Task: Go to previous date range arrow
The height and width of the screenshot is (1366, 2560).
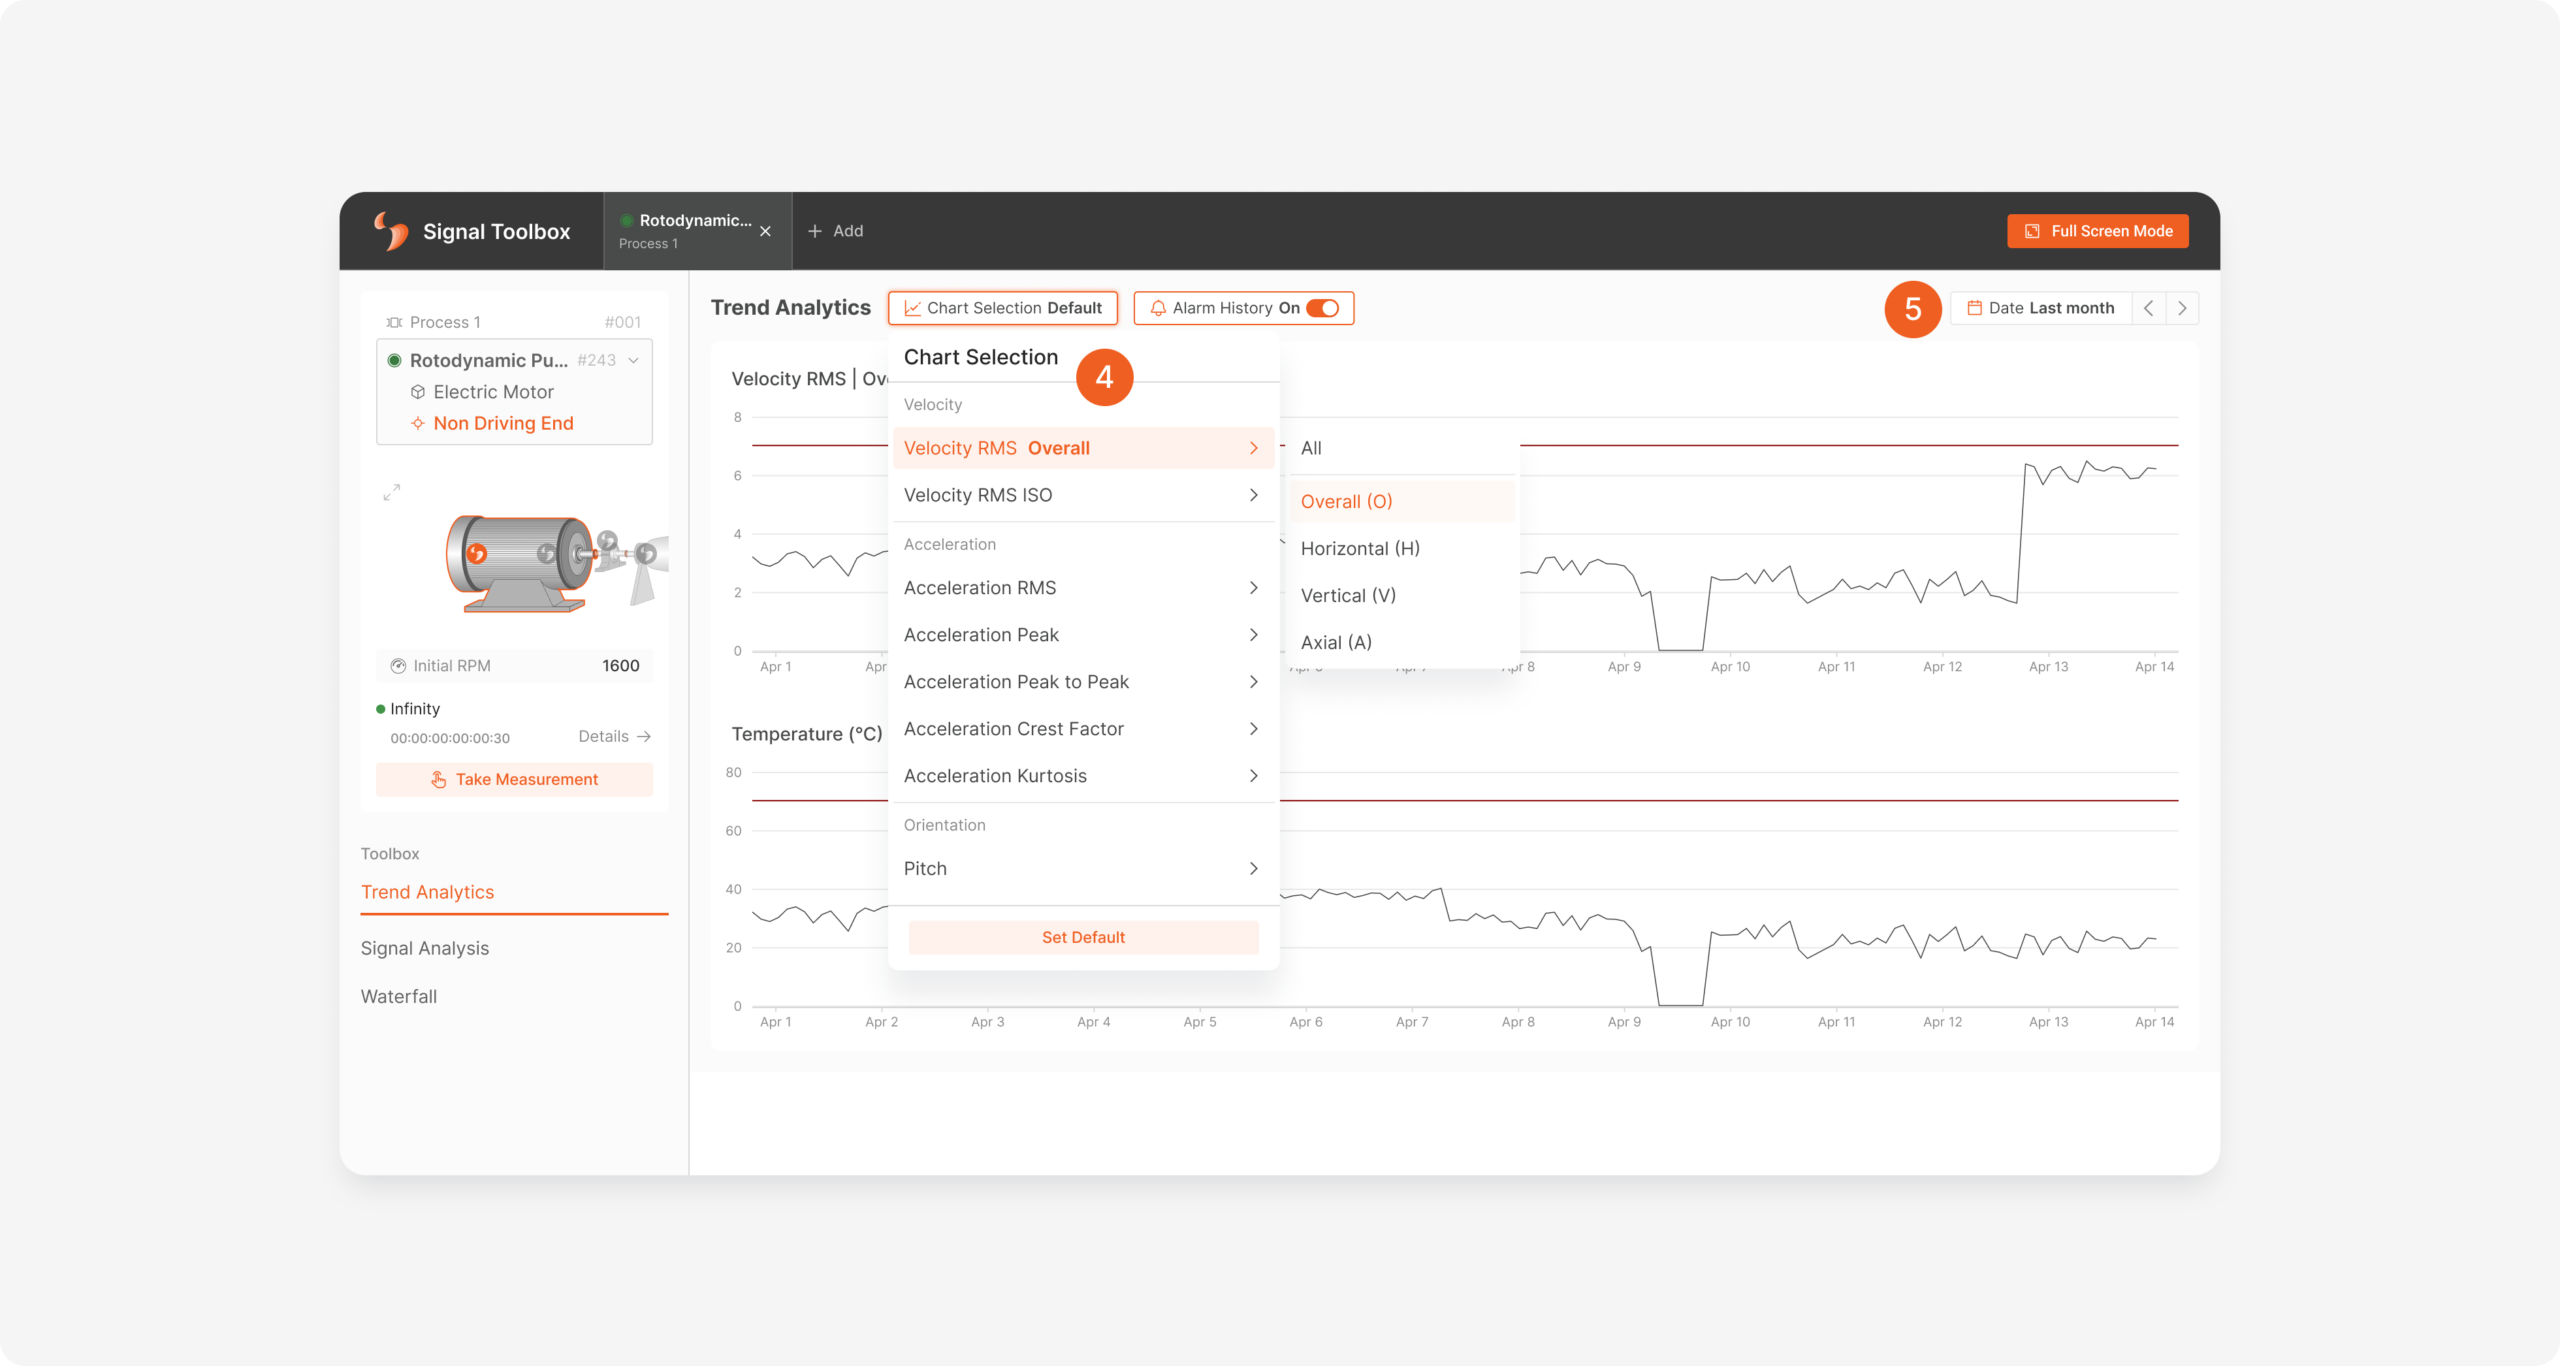Action: (x=2148, y=308)
